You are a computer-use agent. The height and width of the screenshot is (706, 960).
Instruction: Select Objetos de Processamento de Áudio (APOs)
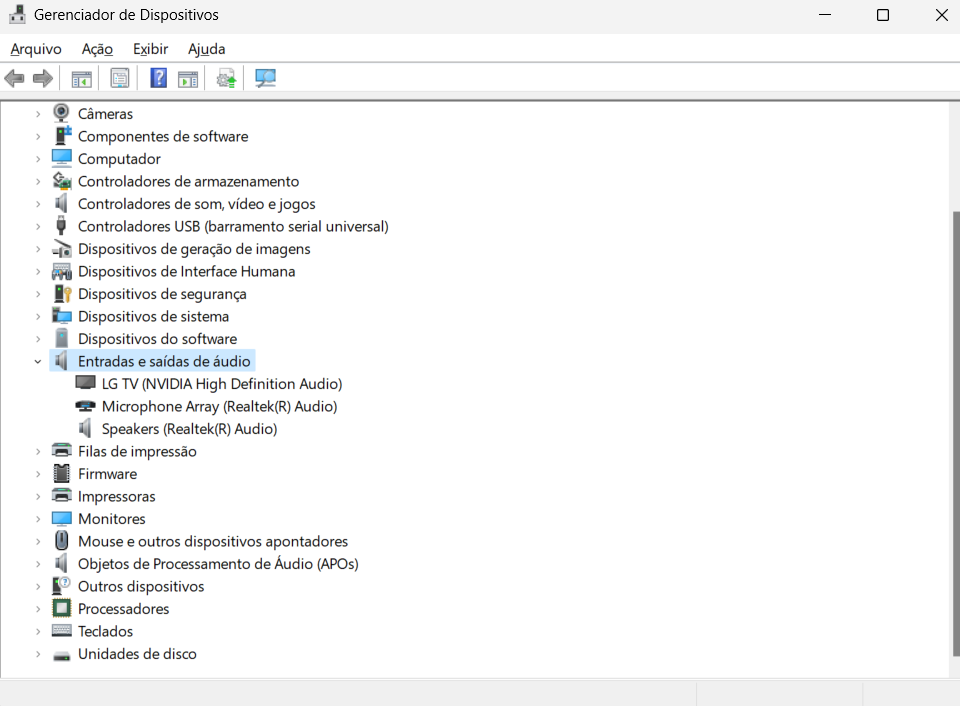(218, 564)
